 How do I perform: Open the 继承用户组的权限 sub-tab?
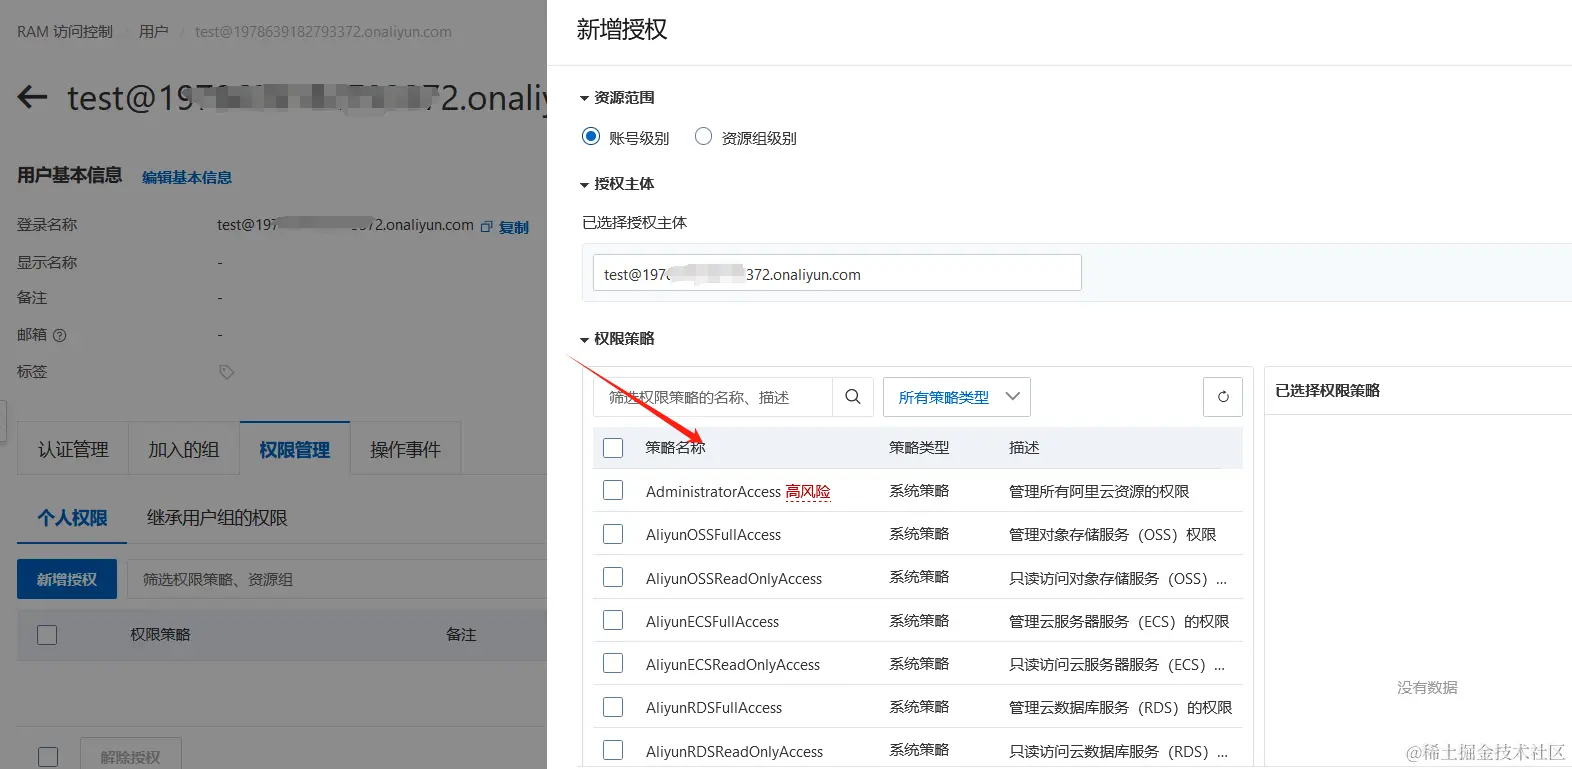217,518
